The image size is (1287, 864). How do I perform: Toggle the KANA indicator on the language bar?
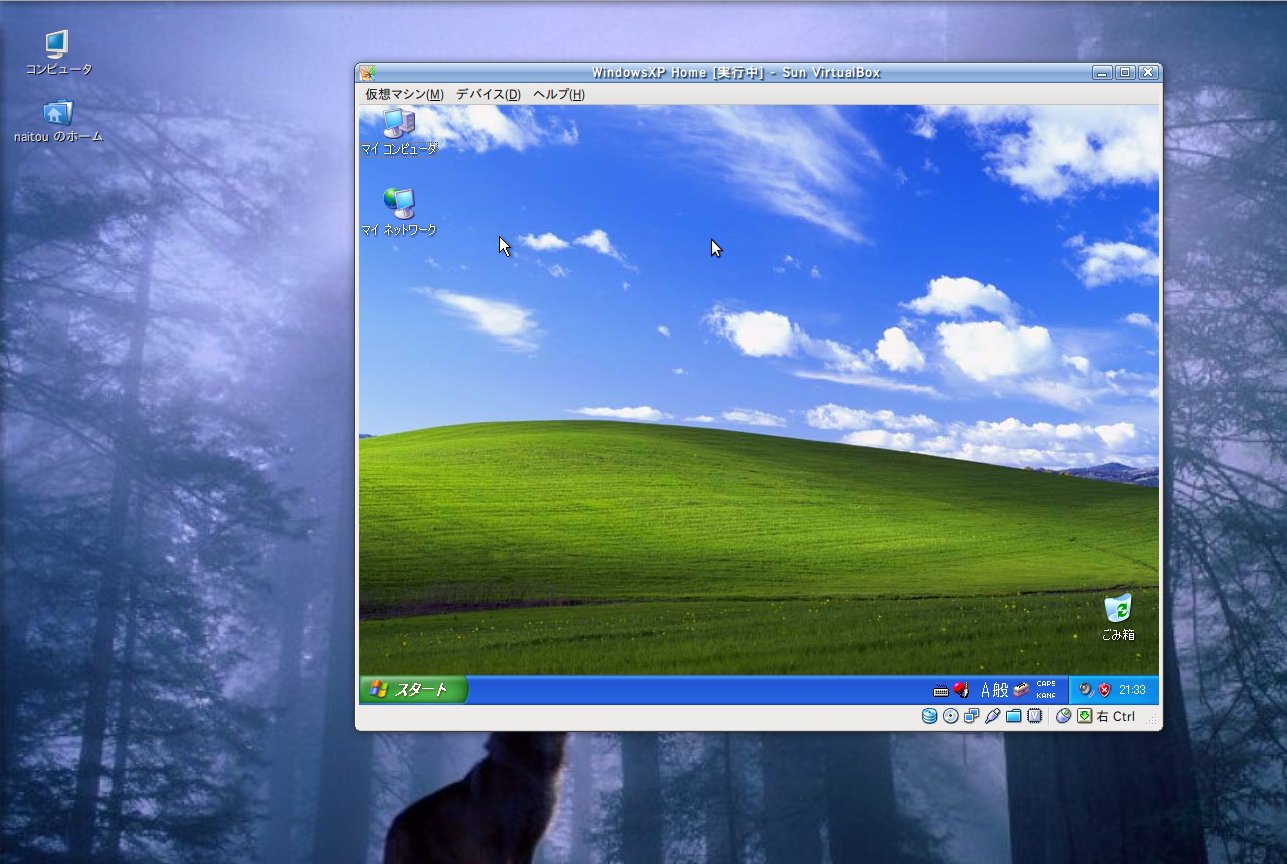point(1046,695)
